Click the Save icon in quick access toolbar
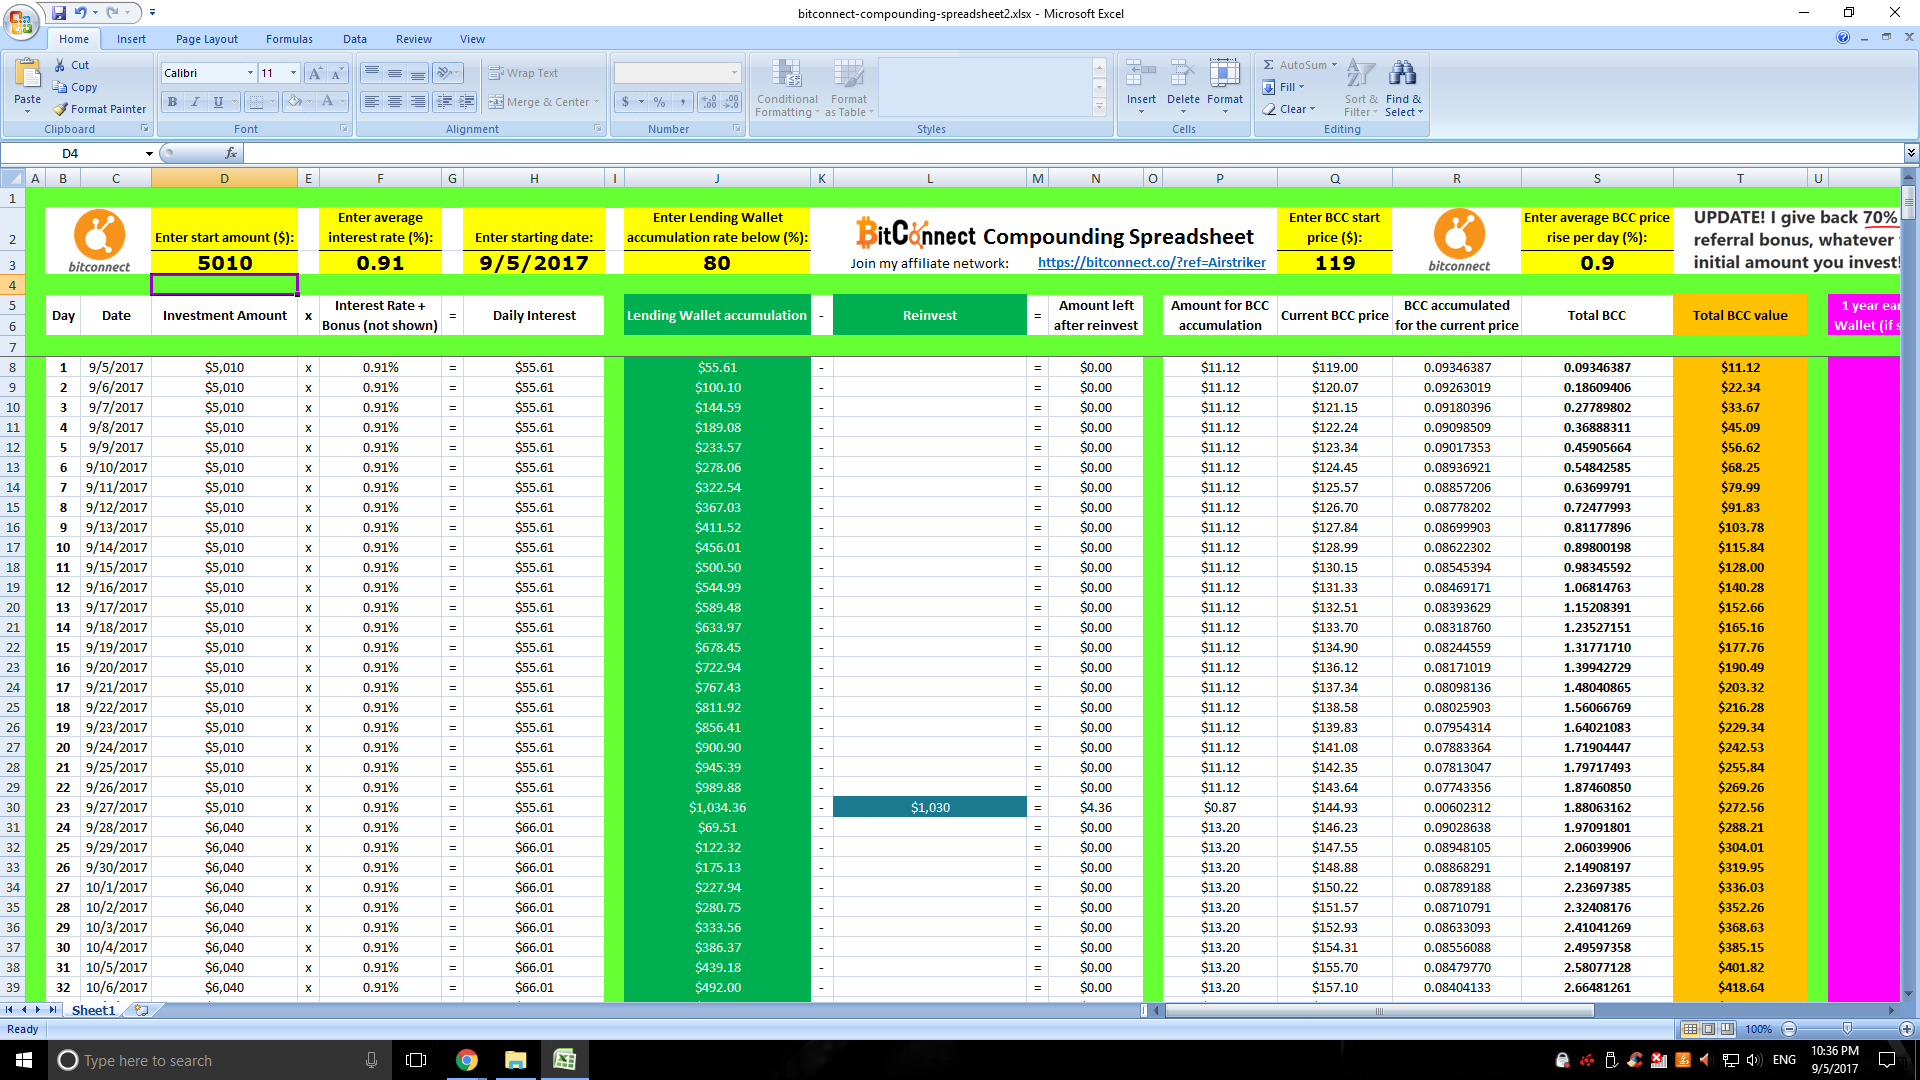Image resolution: width=1920 pixels, height=1080 pixels. point(58,13)
